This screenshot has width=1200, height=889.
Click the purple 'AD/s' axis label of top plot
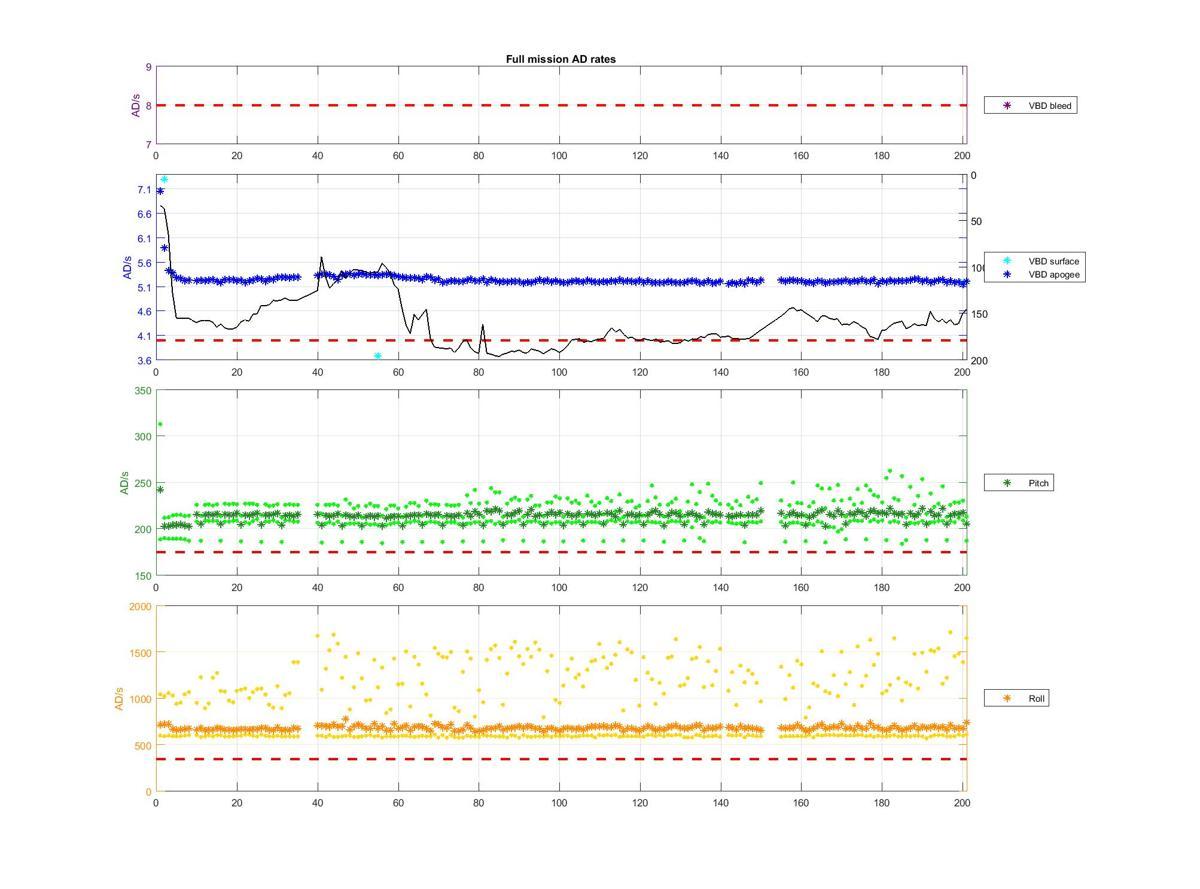tap(136, 105)
